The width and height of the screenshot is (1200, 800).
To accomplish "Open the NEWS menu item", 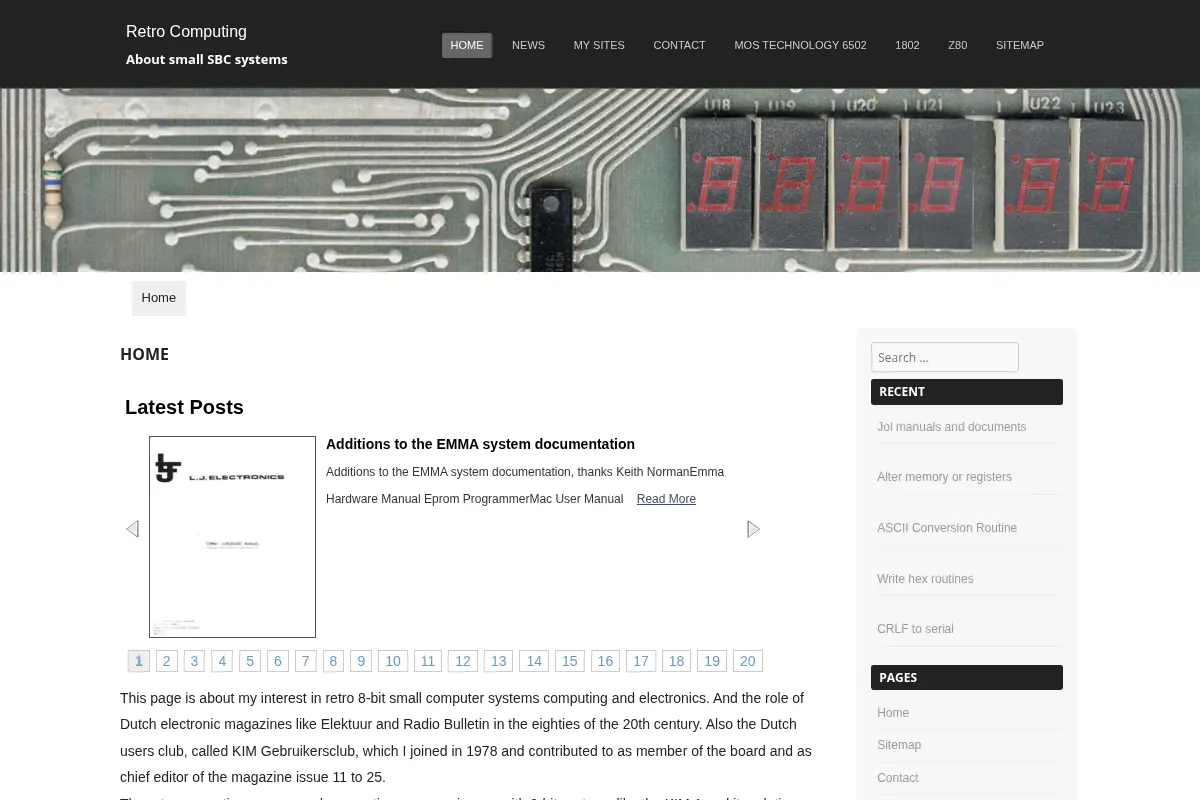I will coord(528,45).
